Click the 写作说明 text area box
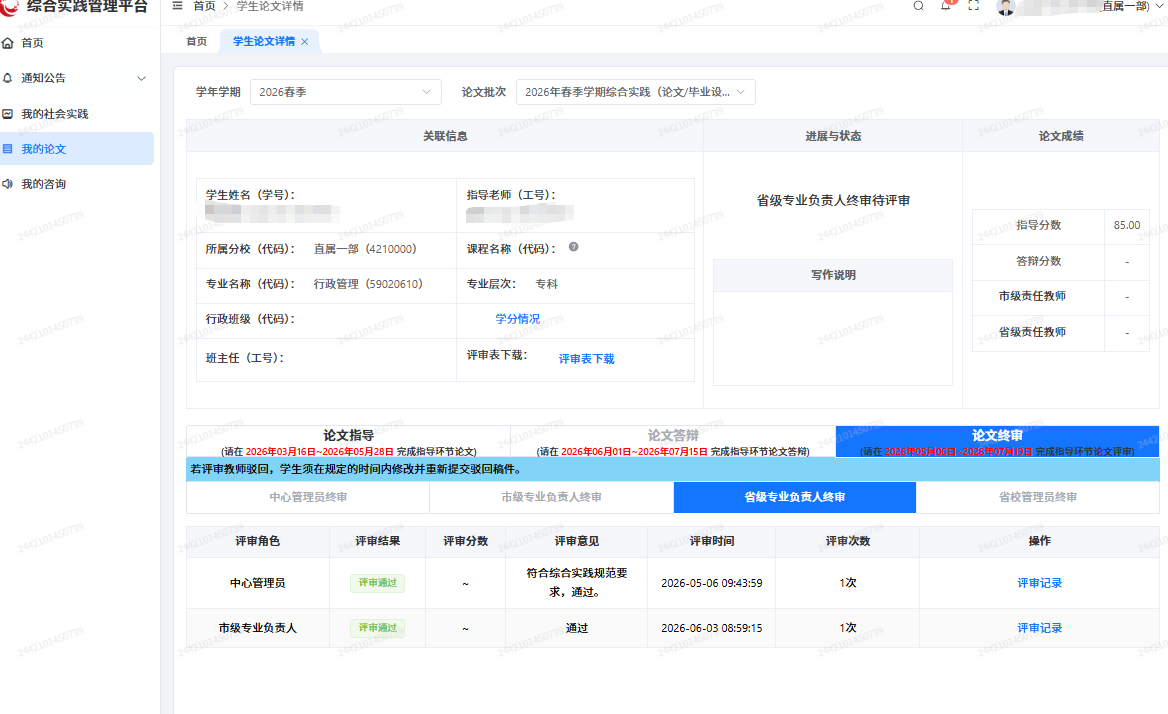This screenshot has width=1168, height=714. pyautogui.click(x=833, y=338)
